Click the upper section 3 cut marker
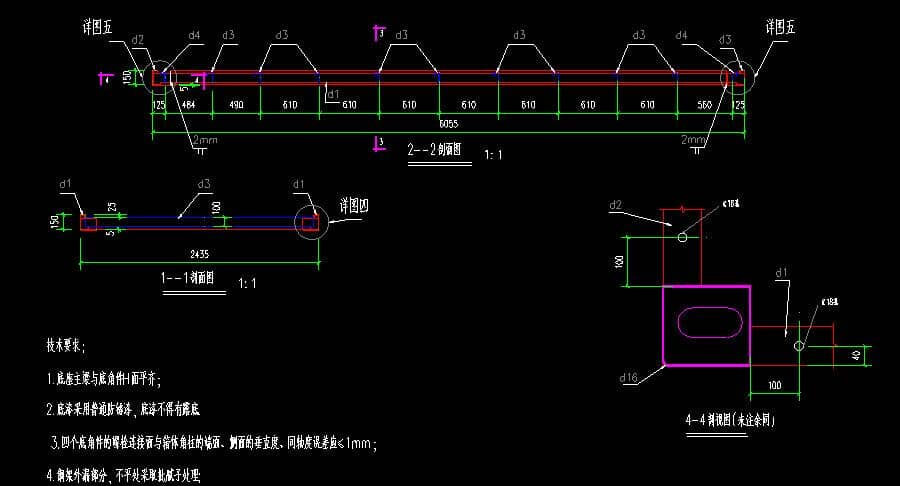 [378, 33]
